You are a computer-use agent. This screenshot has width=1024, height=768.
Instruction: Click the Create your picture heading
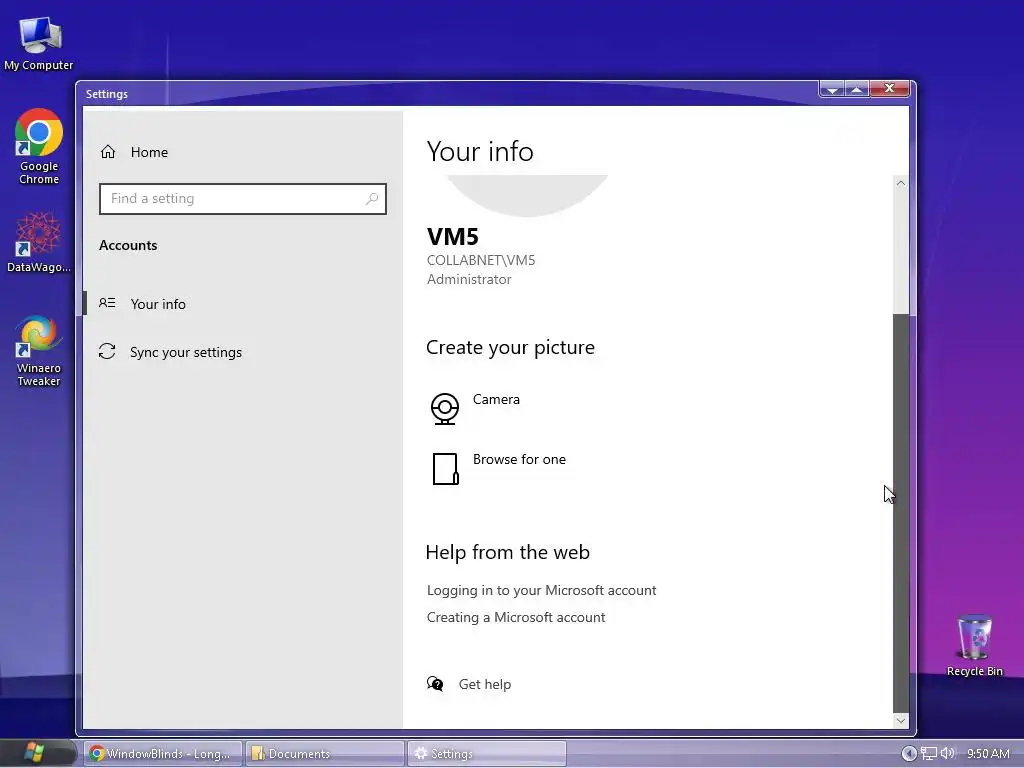click(510, 347)
